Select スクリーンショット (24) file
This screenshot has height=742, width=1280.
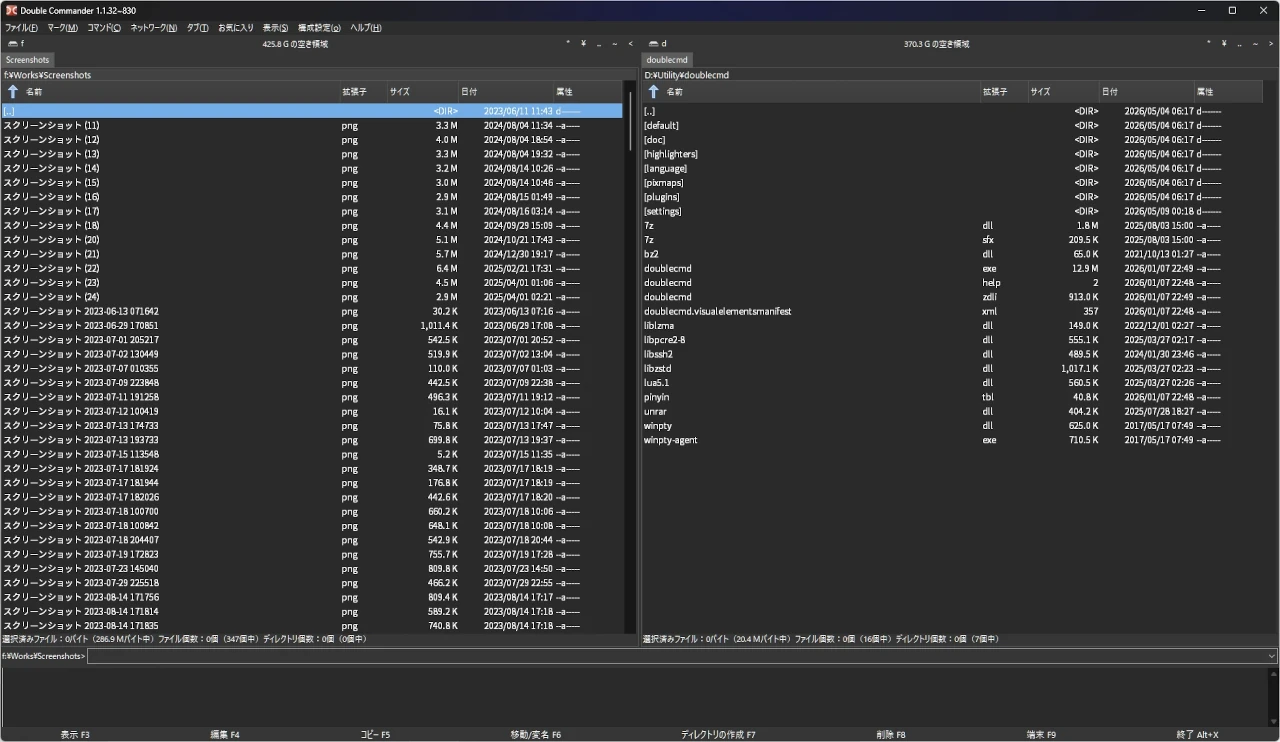point(312,297)
